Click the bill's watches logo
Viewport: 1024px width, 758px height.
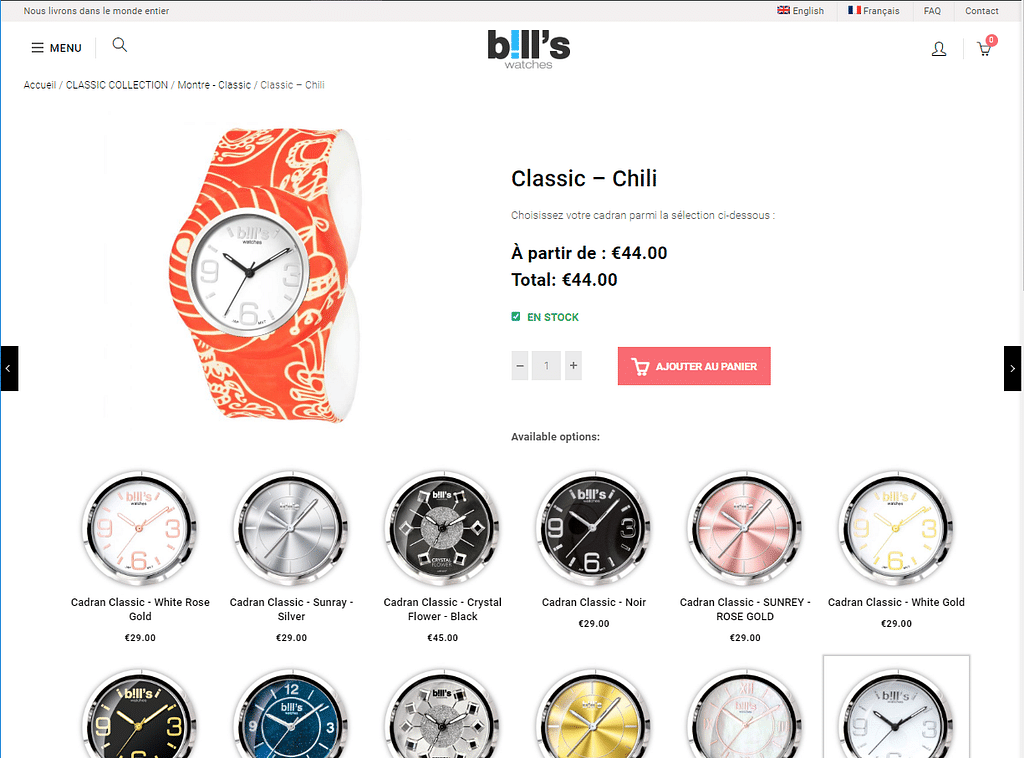click(x=528, y=50)
